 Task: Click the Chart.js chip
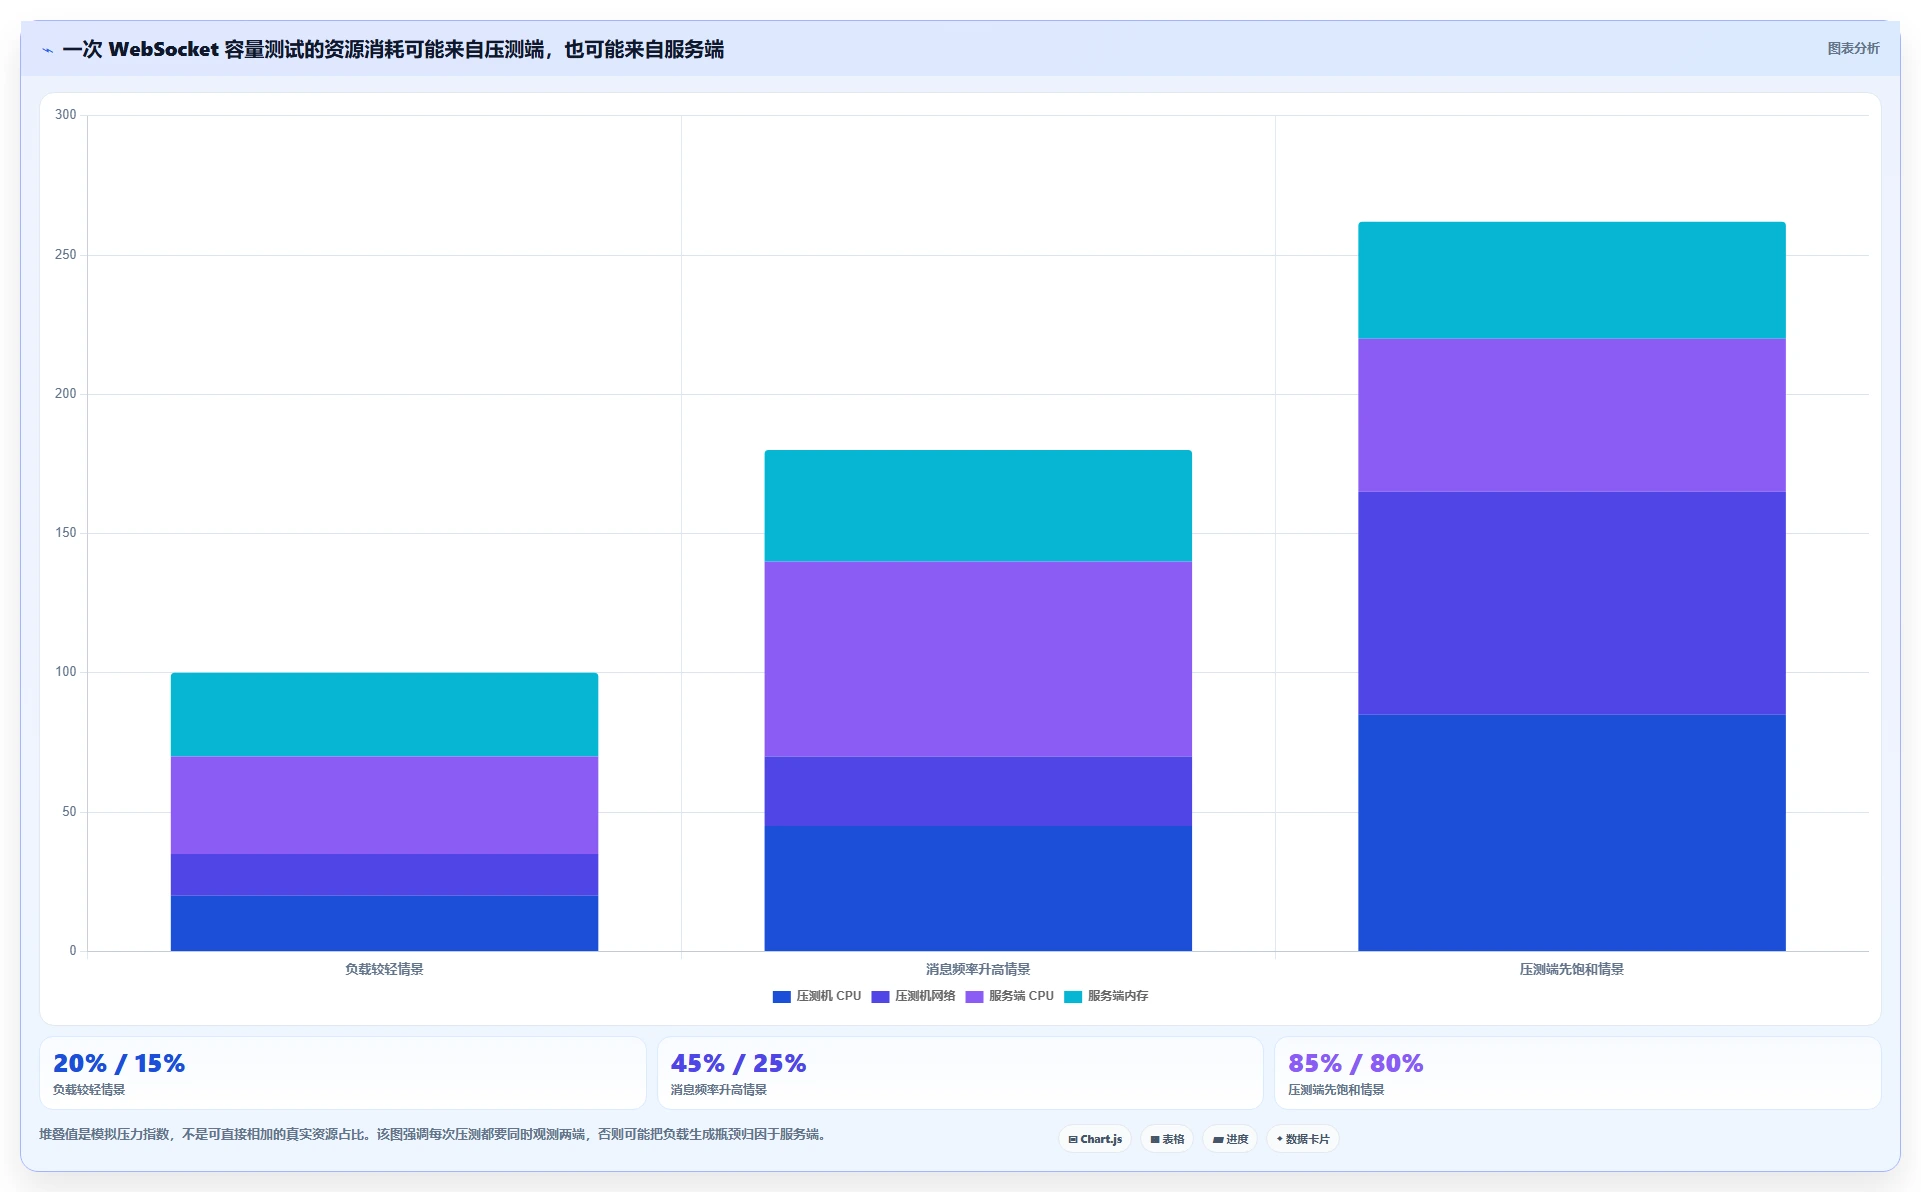point(1095,1139)
